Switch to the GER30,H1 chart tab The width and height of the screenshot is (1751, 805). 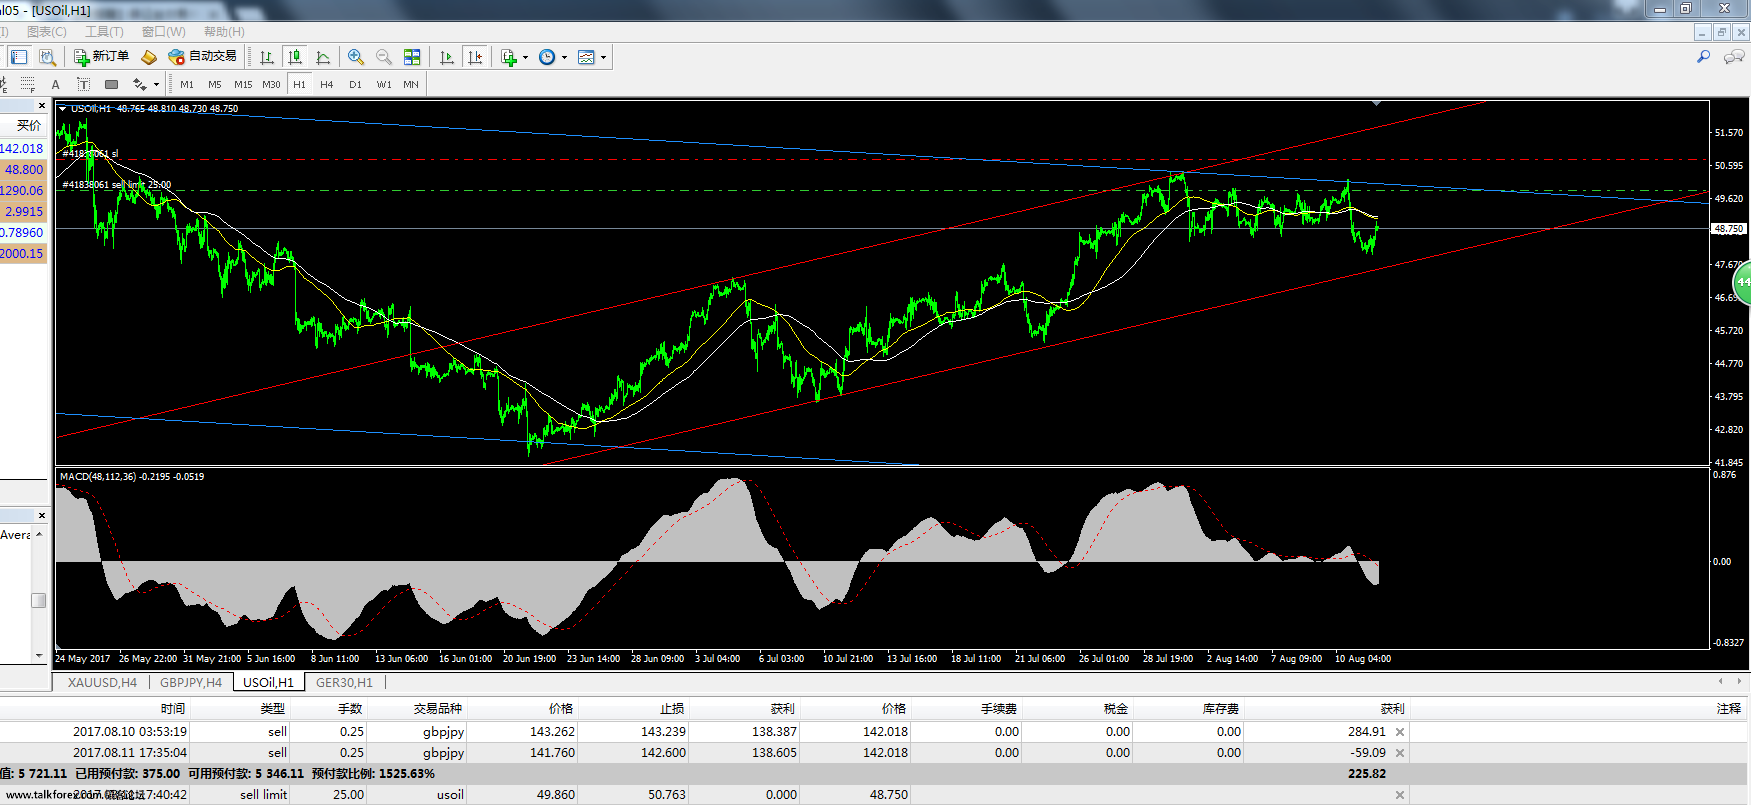[x=344, y=682]
